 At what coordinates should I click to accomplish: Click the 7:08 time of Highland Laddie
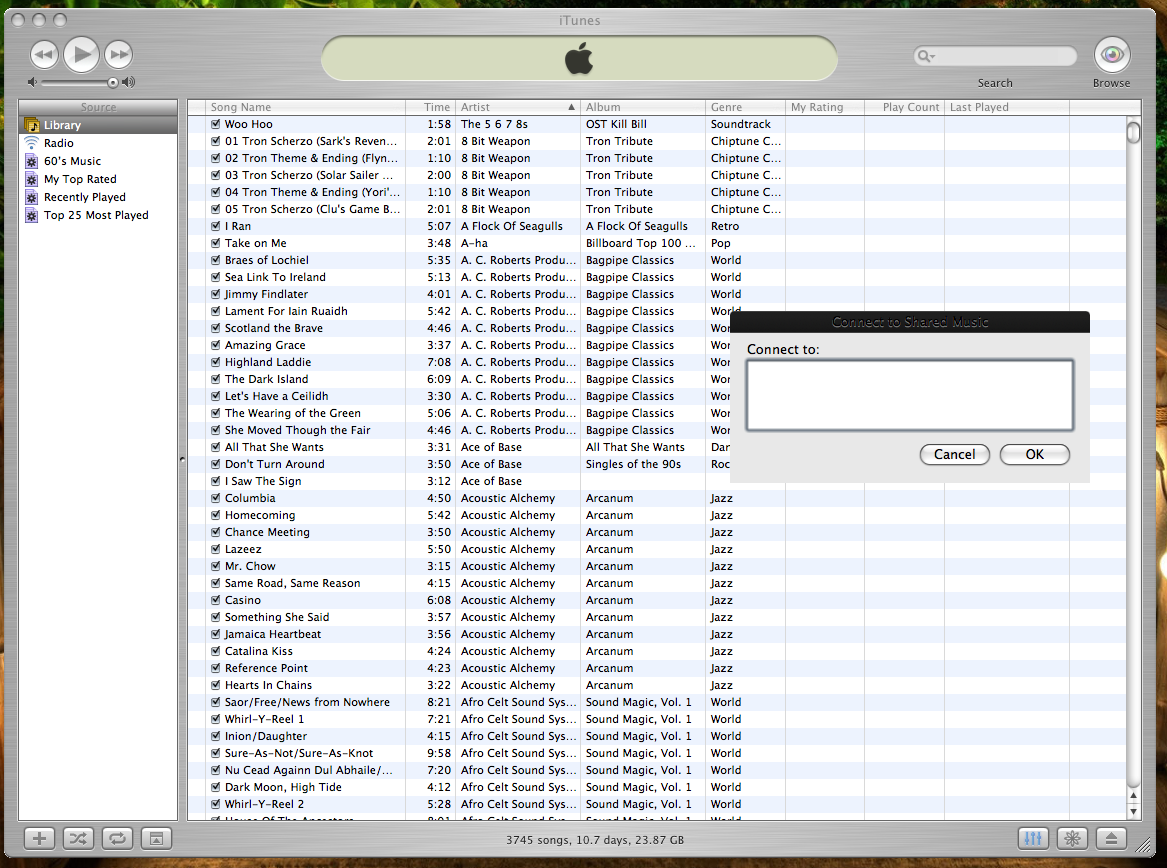pos(439,363)
